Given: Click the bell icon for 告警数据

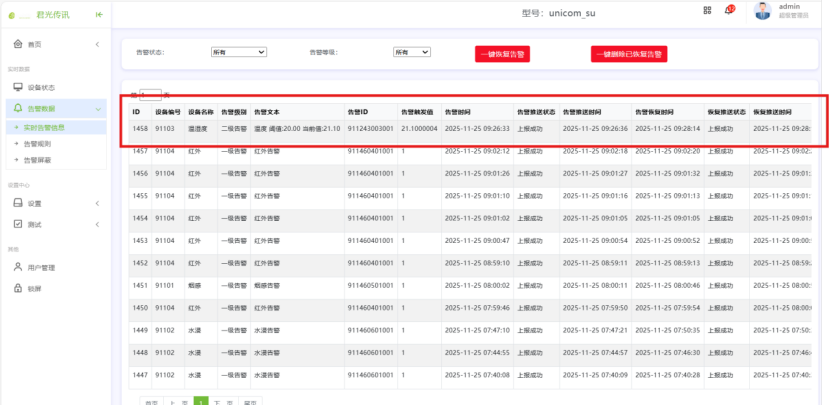Looking at the screenshot, I should (17, 108).
